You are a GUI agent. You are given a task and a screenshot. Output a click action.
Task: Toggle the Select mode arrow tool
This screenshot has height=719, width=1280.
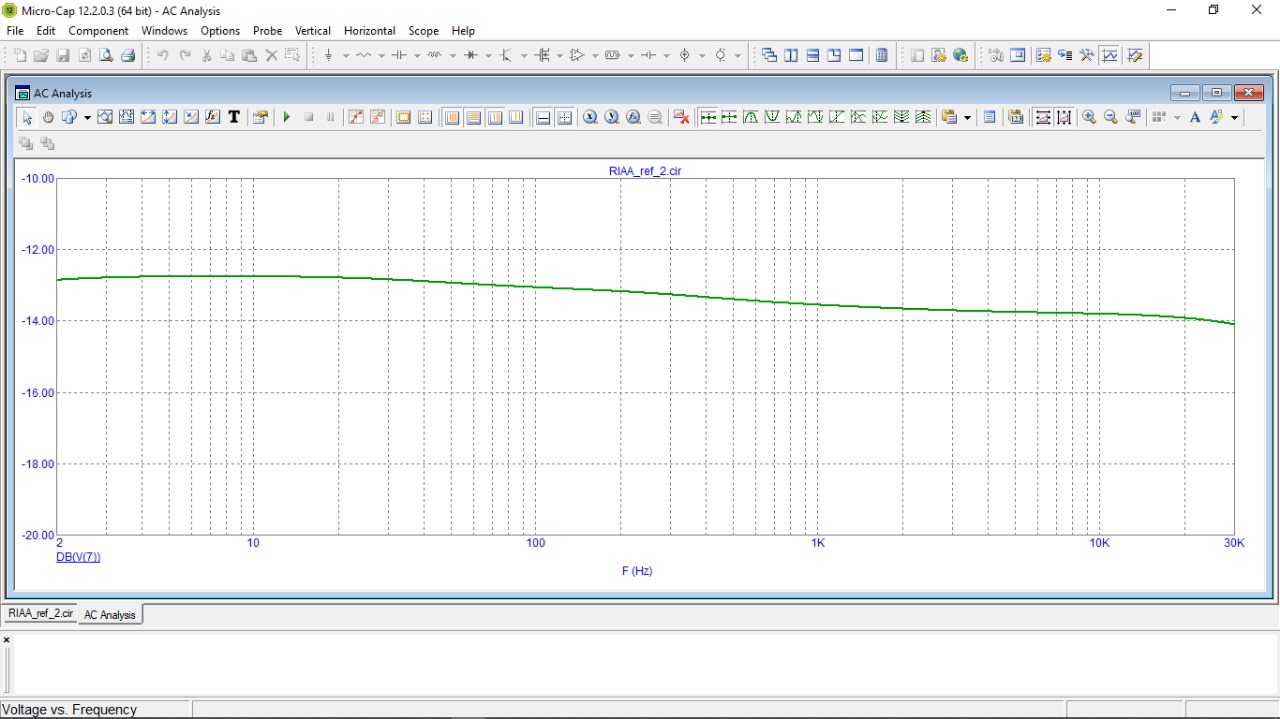click(27, 117)
